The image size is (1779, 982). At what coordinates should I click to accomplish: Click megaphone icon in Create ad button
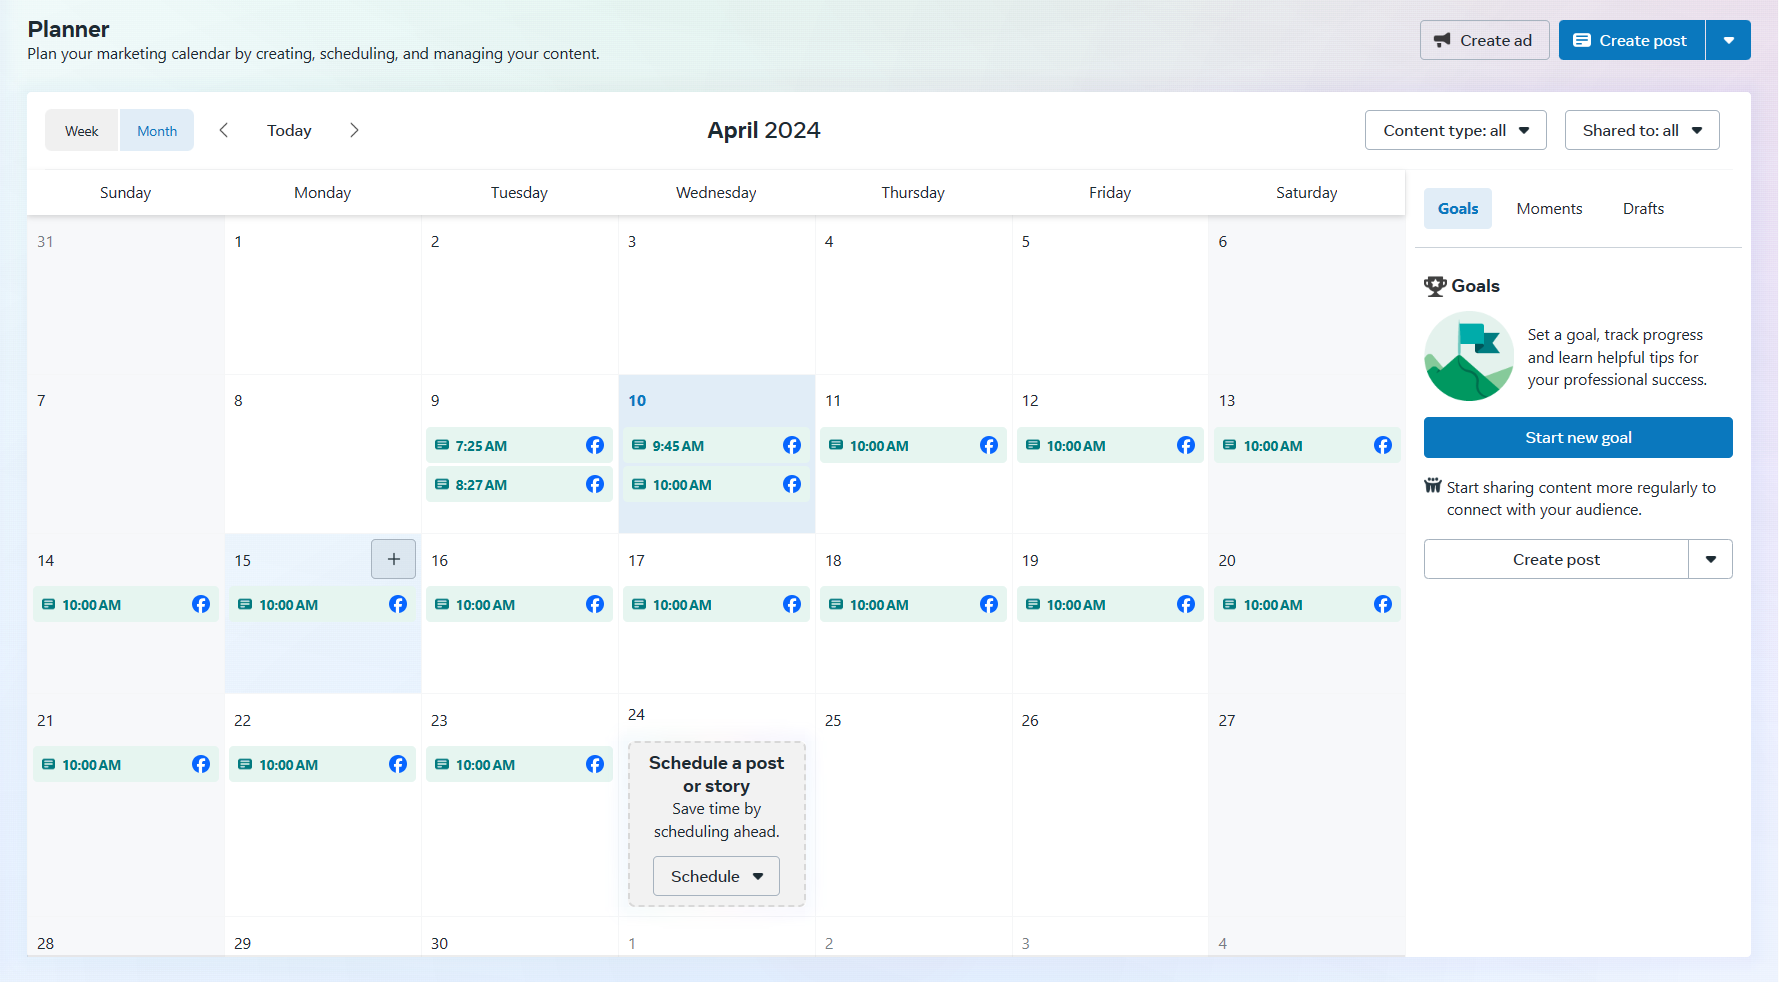click(1442, 40)
